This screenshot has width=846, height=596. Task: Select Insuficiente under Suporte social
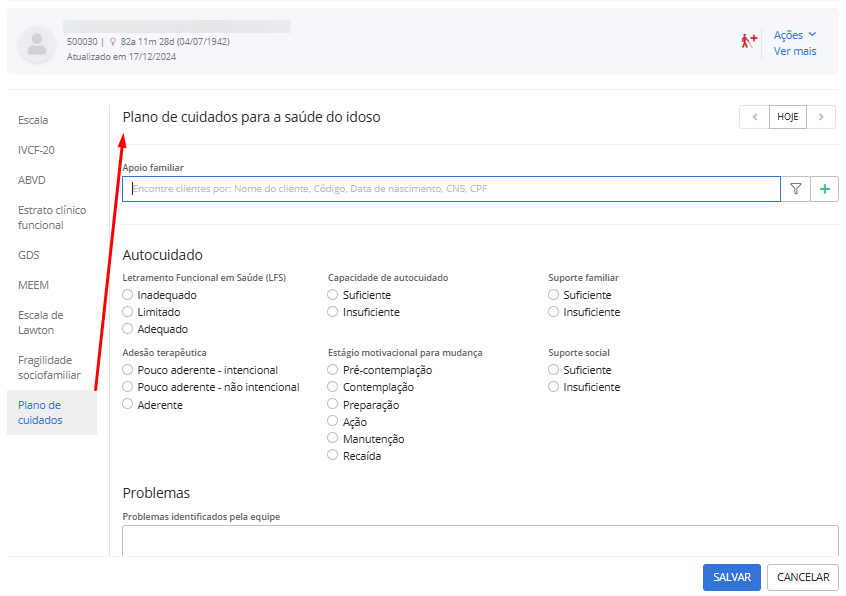click(553, 387)
